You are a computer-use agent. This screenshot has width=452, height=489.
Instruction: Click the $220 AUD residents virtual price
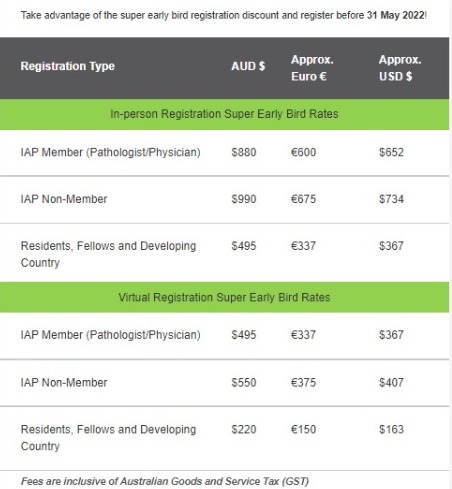pos(244,429)
